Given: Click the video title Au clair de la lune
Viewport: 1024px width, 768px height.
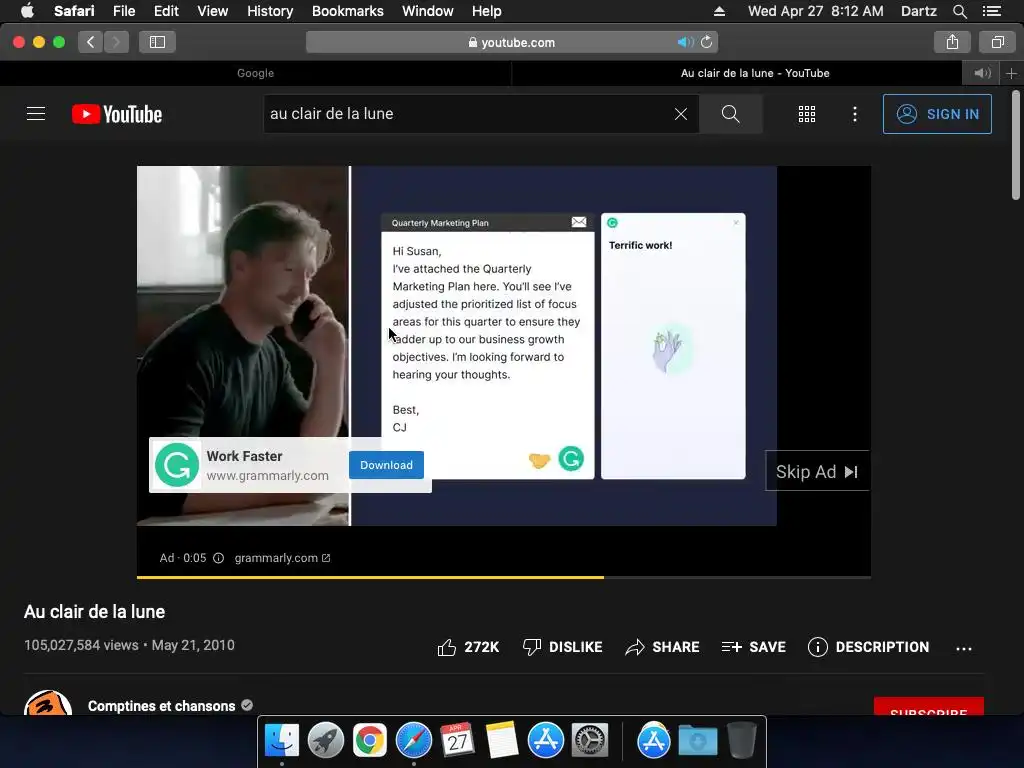Looking at the screenshot, I should (x=94, y=612).
